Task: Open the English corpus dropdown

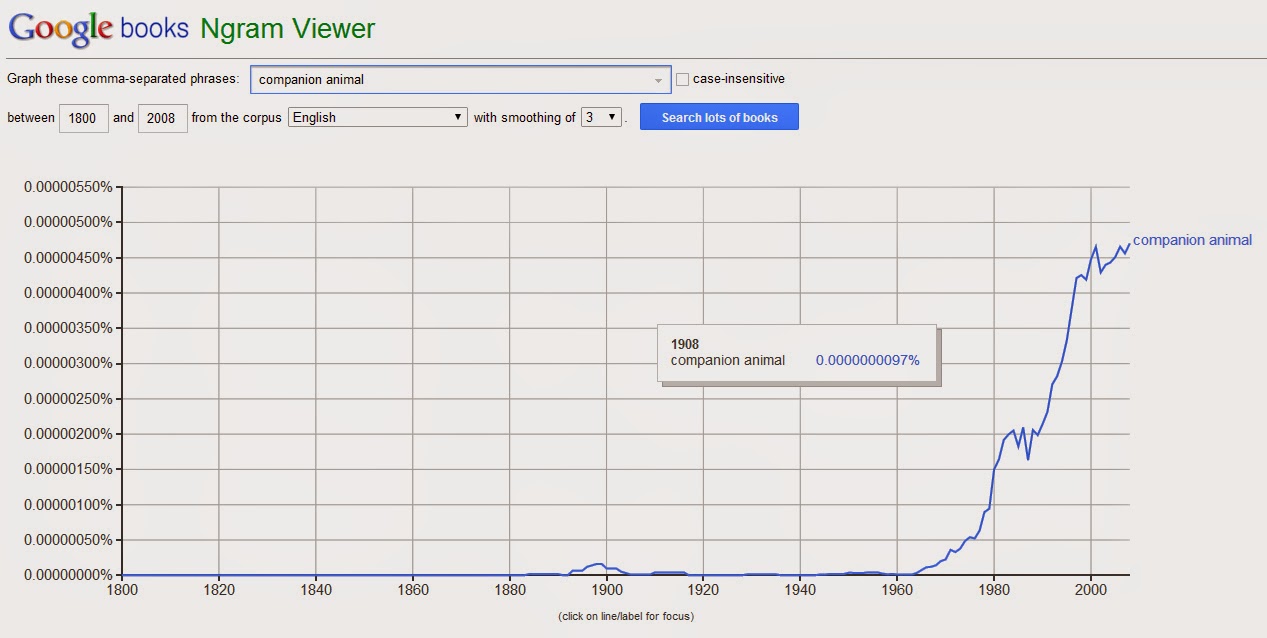Action: (x=378, y=117)
